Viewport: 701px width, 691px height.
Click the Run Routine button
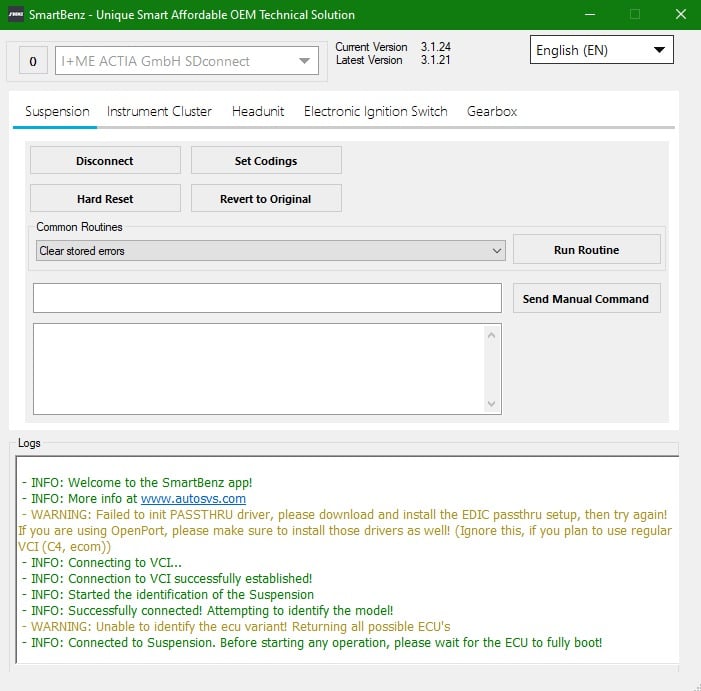(x=587, y=249)
